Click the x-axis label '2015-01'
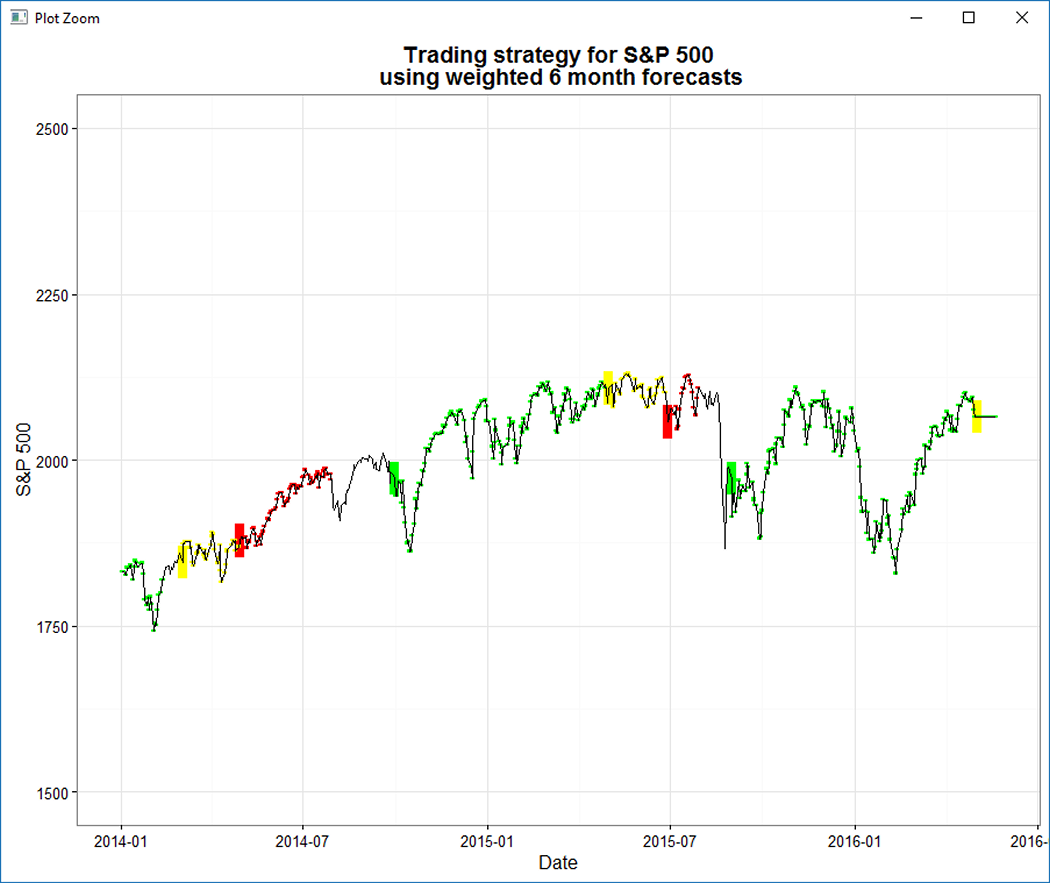 coord(487,841)
